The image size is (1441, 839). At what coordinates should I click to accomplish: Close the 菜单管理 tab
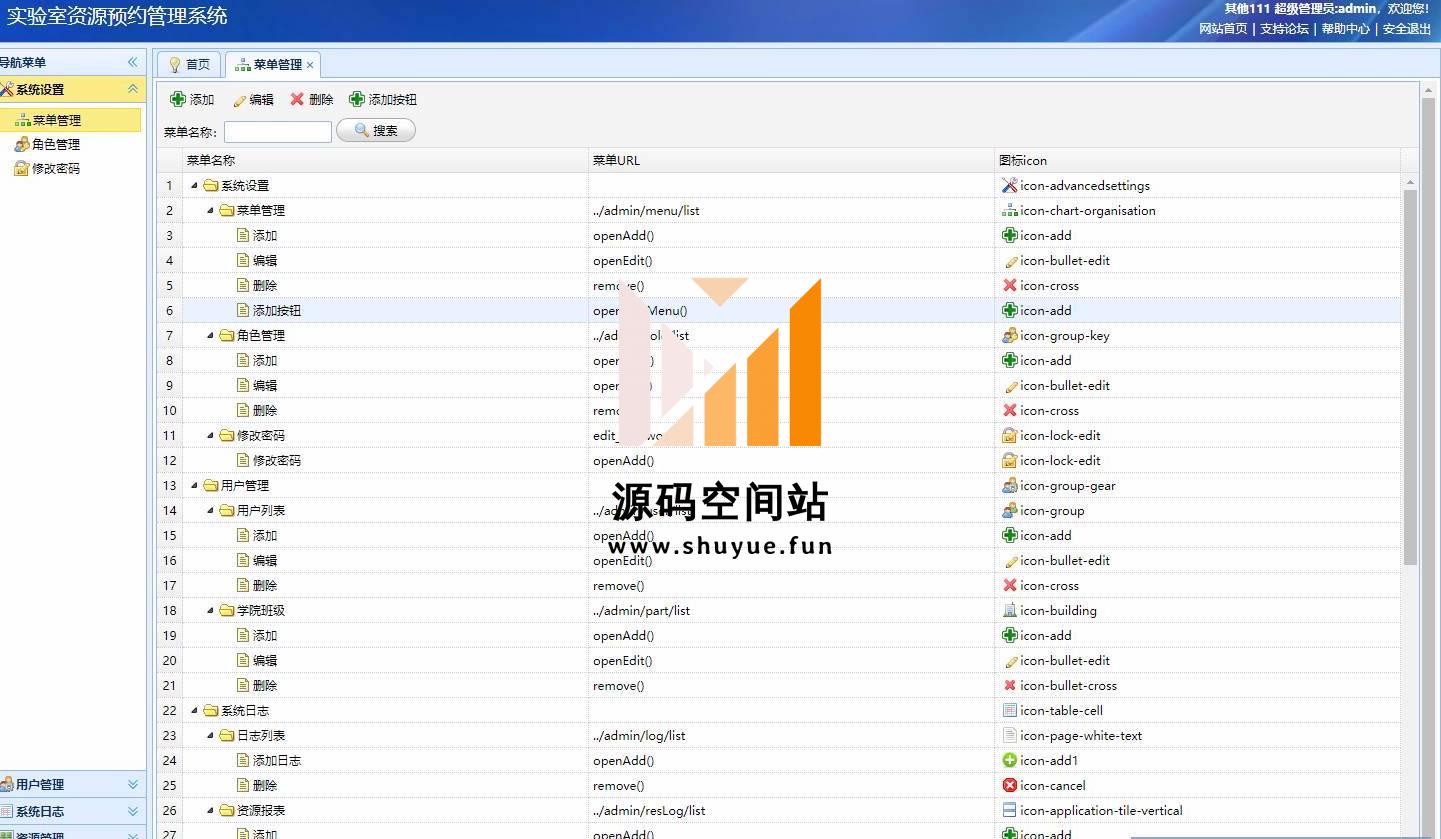coord(310,65)
